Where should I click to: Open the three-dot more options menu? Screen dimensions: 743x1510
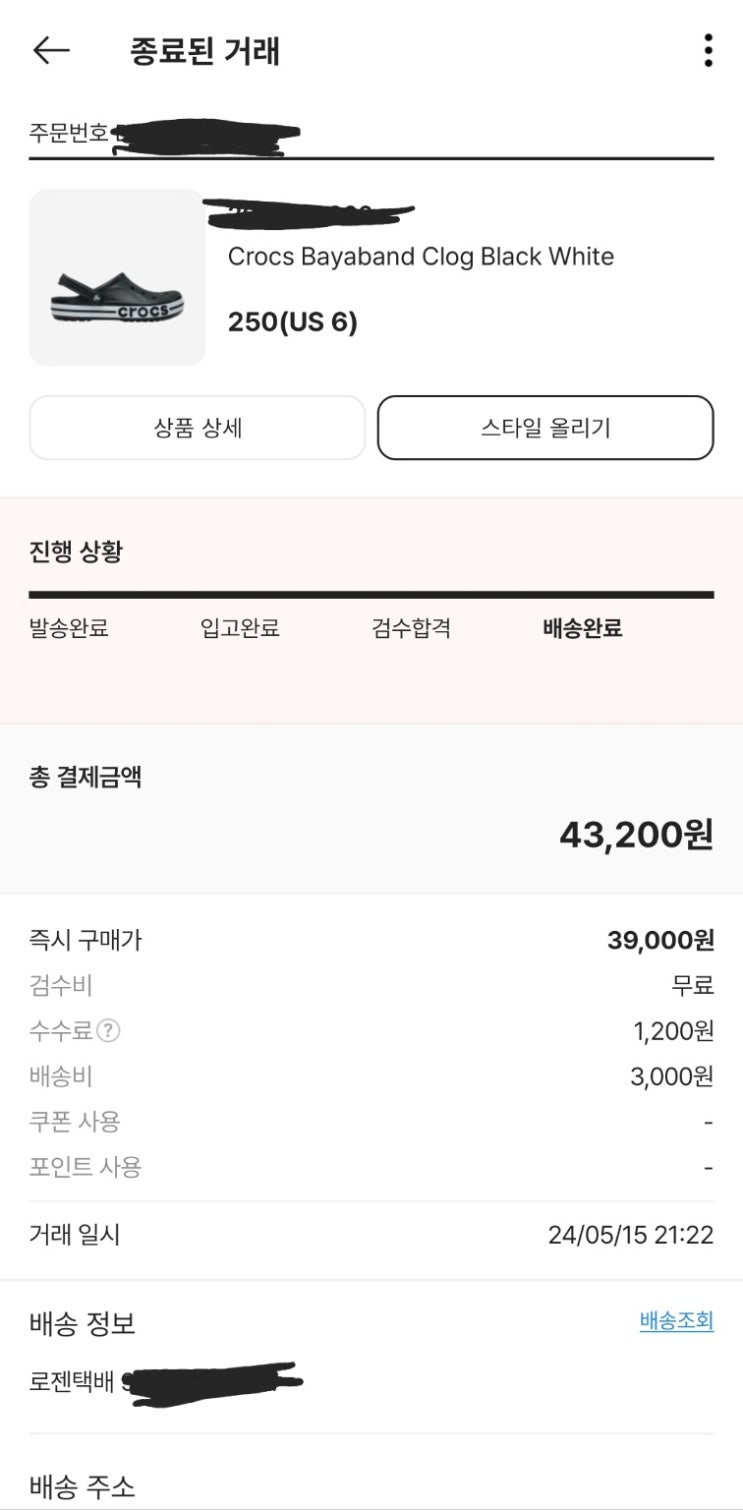(708, 51)
